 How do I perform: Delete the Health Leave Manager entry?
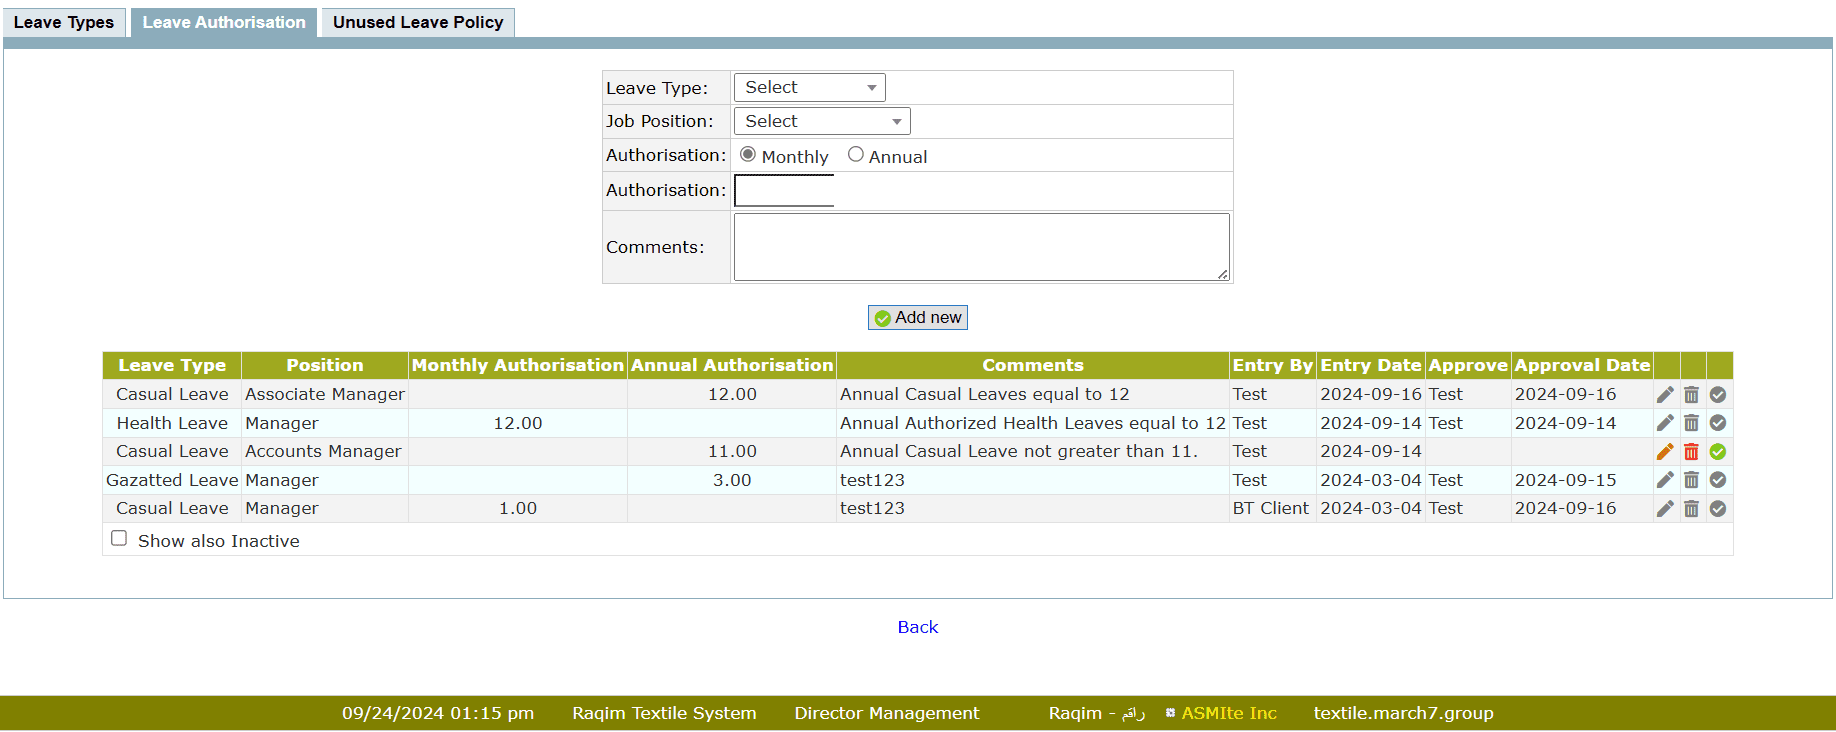(x=1691, y=423)
